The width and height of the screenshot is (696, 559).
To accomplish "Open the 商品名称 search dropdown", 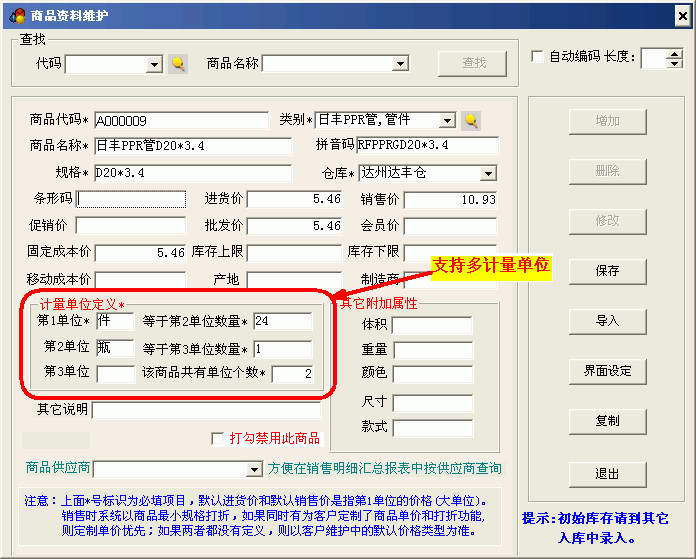I will pyautogui.click(x=400, y=64).
